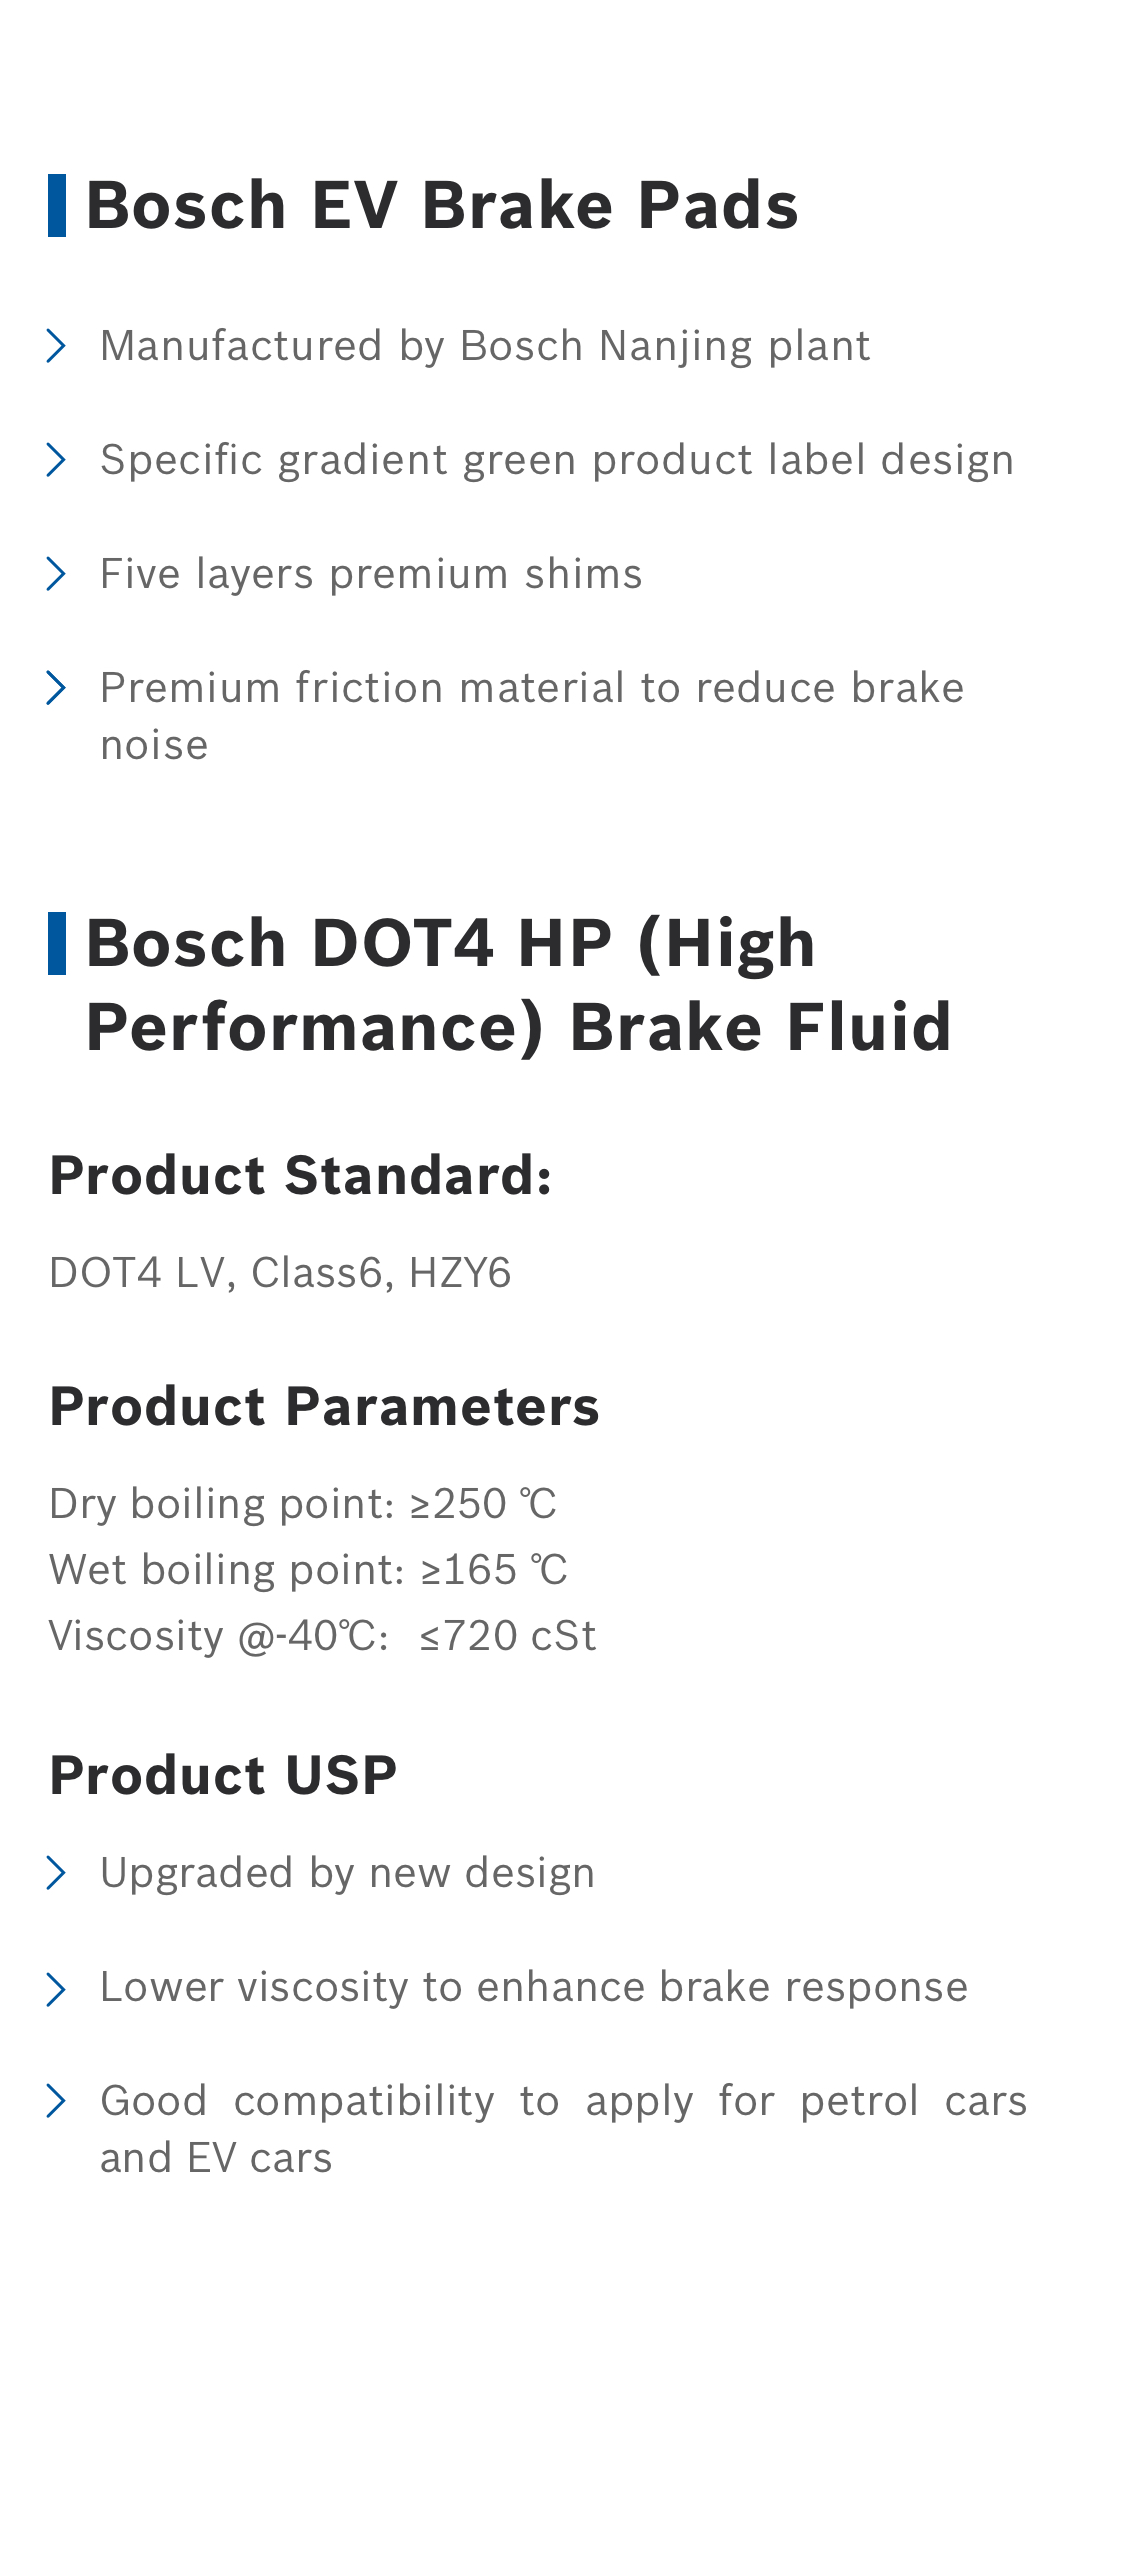This screenshot has width=1125, height=2574.
Task: Click chevron next to gradient green label design
Action: [x=56, y=460]
